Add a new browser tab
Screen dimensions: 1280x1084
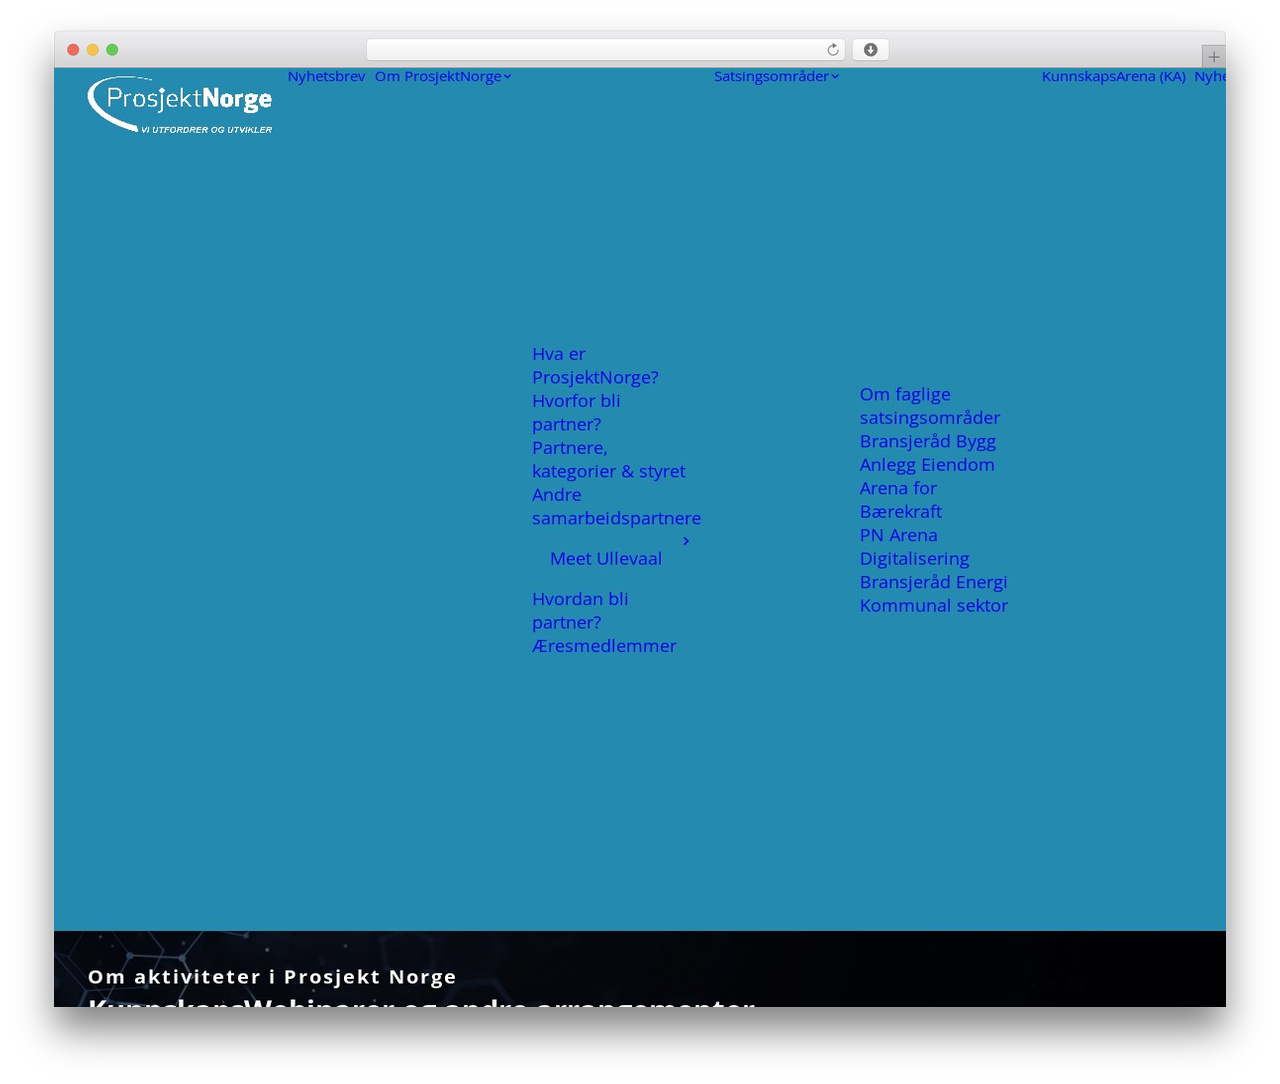1213,57
